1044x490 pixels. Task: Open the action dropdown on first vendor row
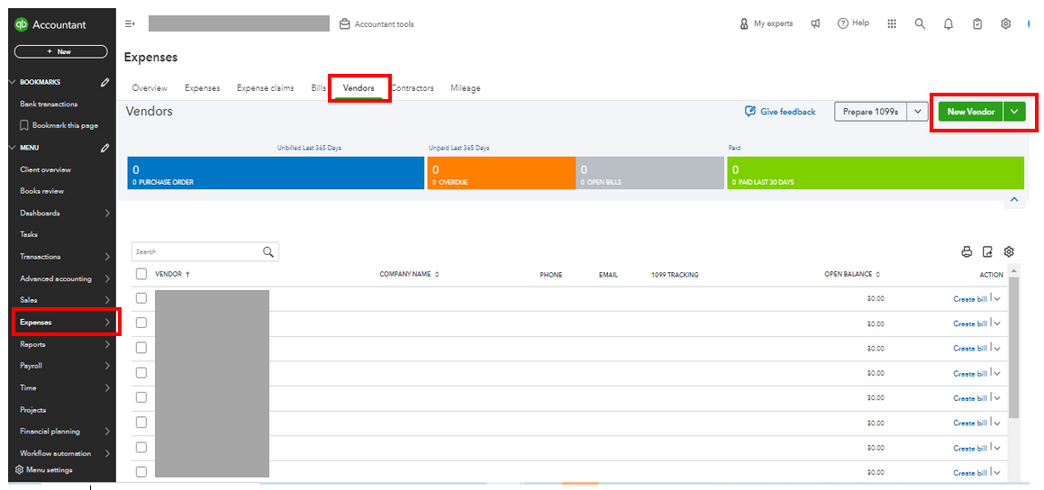click(997, 299)
